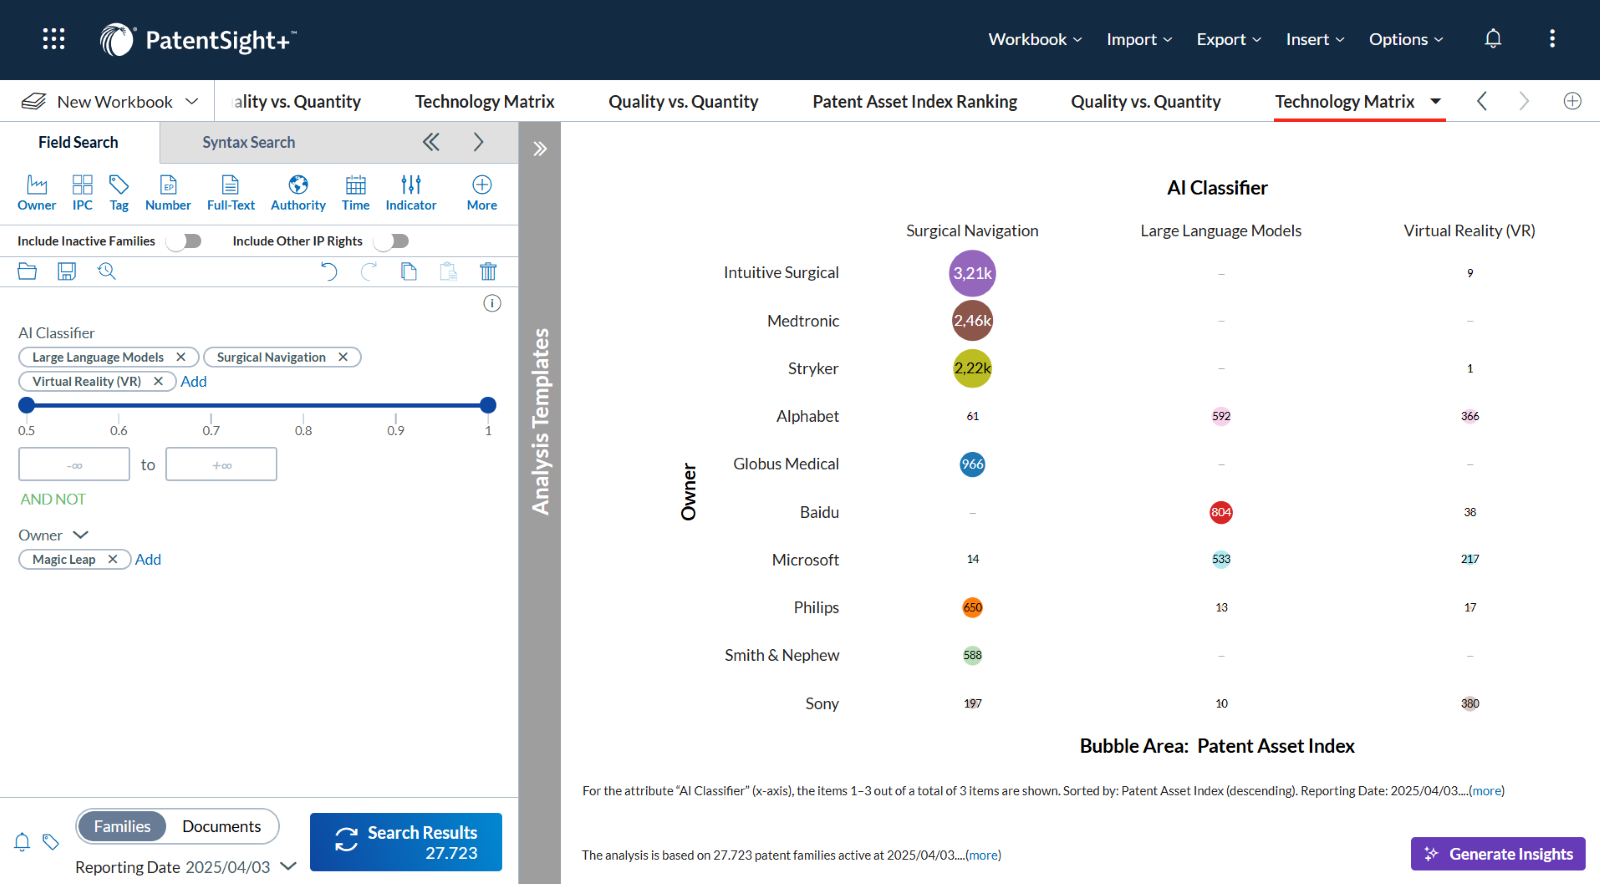Toggle Include Other IP Rights switch
The width and height of the screenshot is (1600, 884).
[392, 241]
